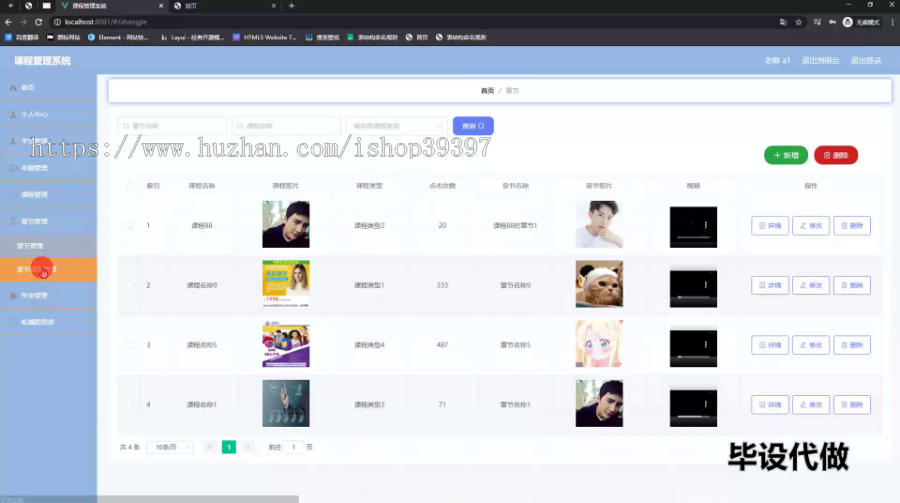This screenshot has height=503, width=900.
Task: Click 删除 for the 课程名称9 row
Action: coord(852,285)
